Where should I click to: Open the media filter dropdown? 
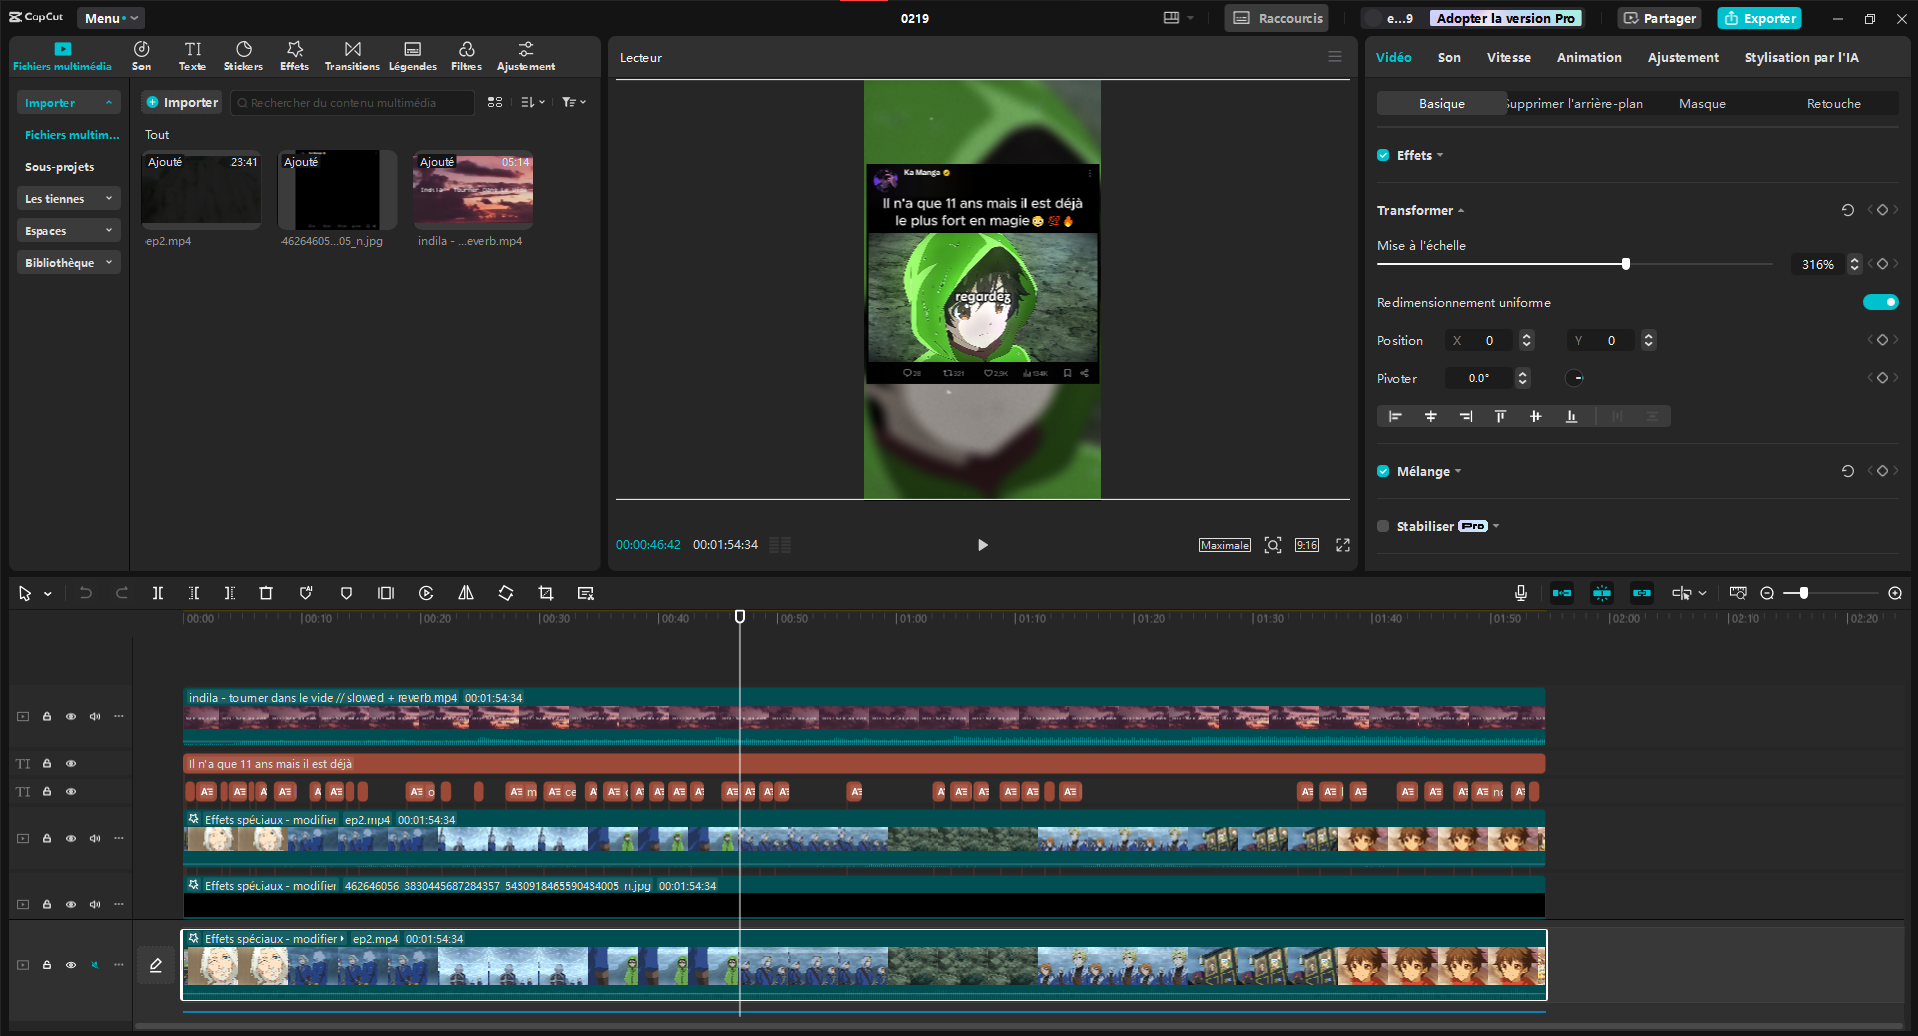[574, 102]
